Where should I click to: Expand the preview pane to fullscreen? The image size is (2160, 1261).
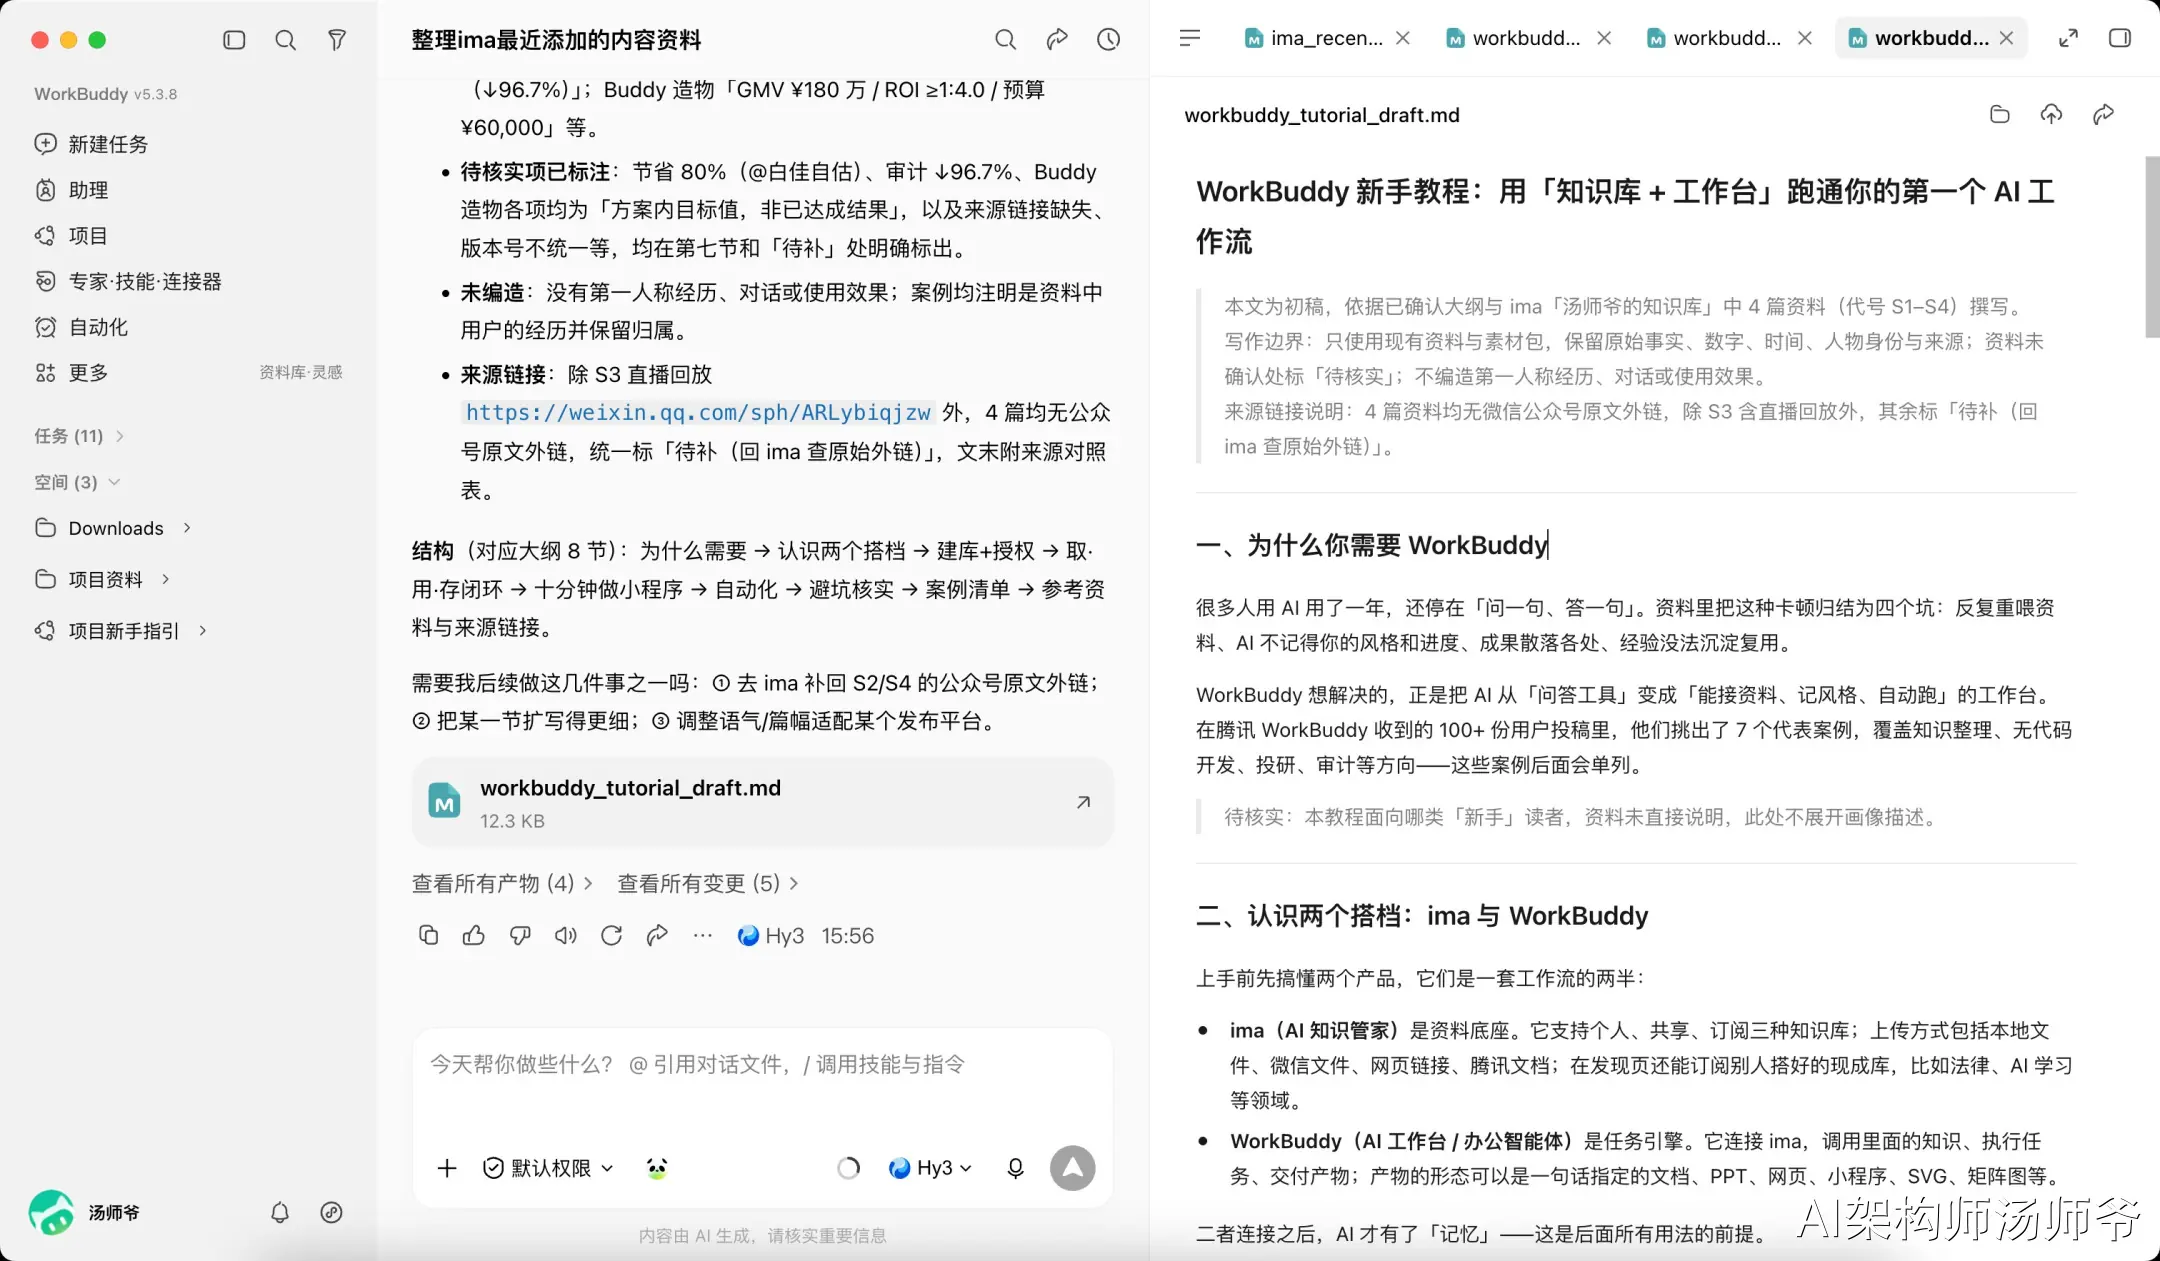tap(2068, 38)
